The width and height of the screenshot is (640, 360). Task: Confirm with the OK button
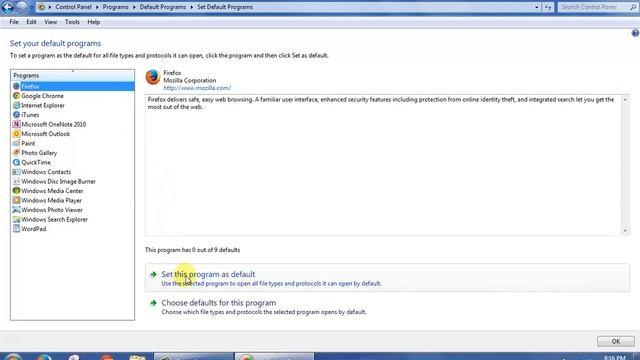[616, 341]
